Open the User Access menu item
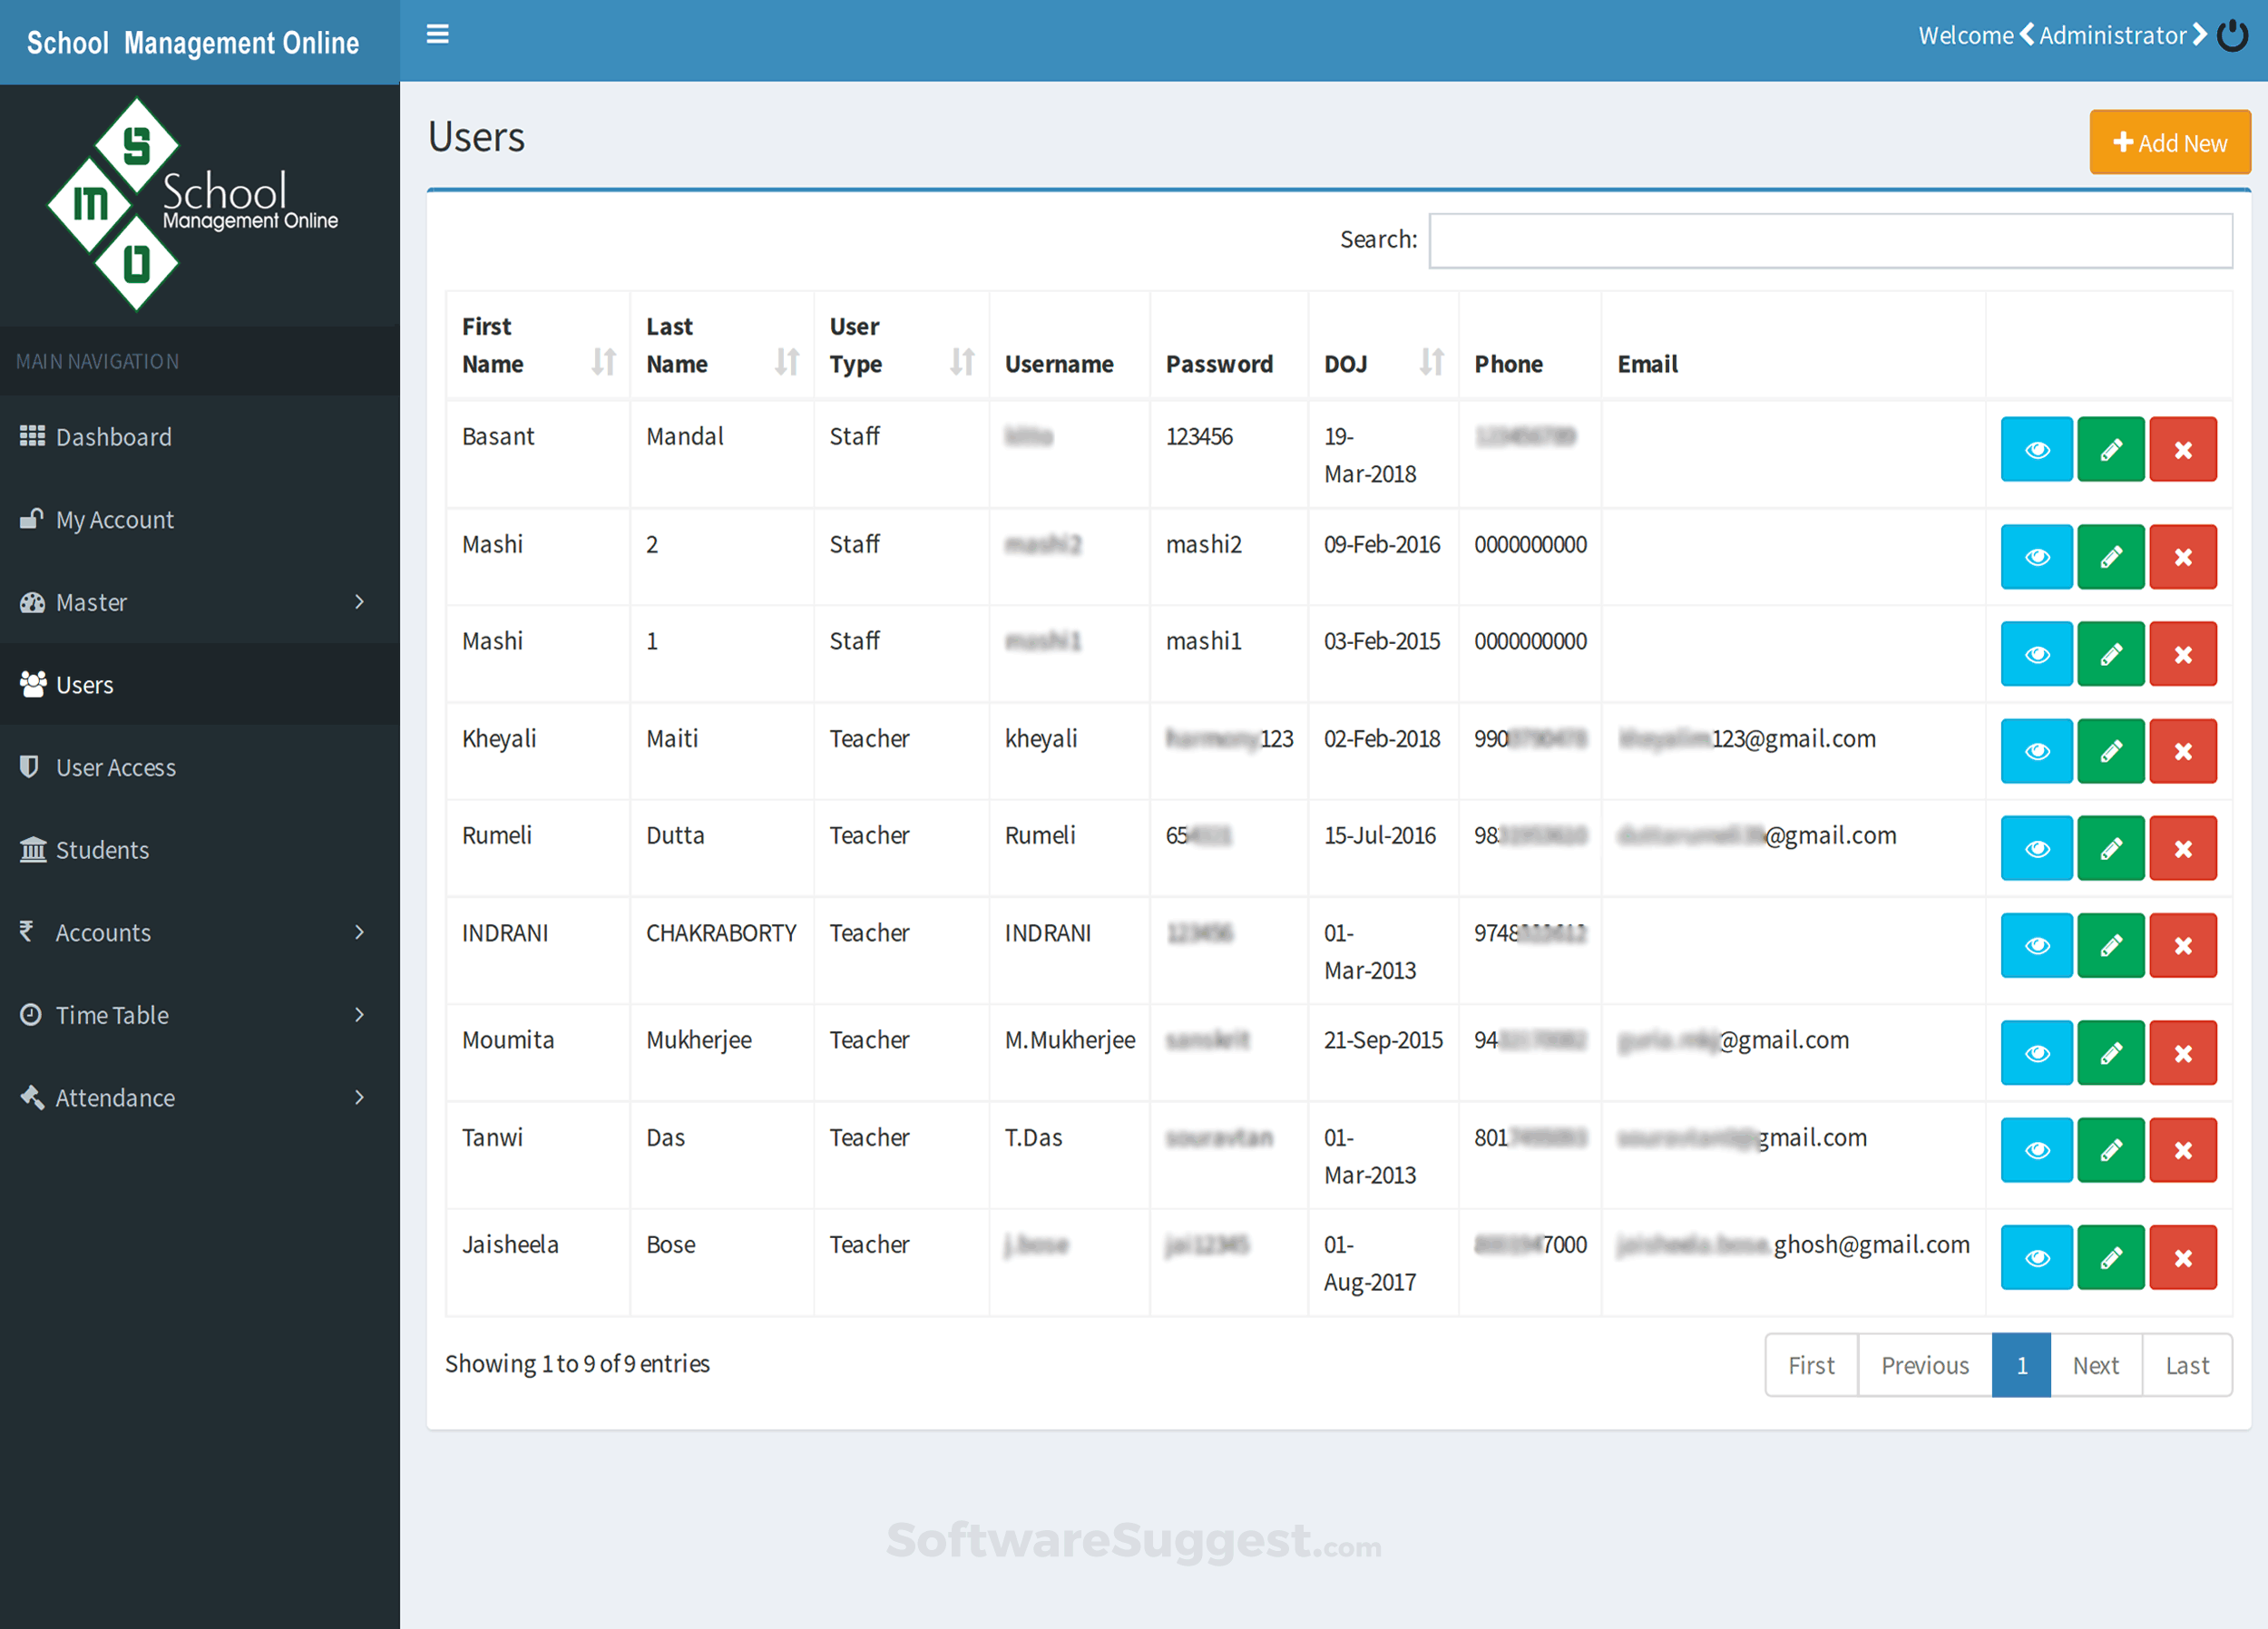This screenshot has height=1629, width=2268. click(116, 767)
